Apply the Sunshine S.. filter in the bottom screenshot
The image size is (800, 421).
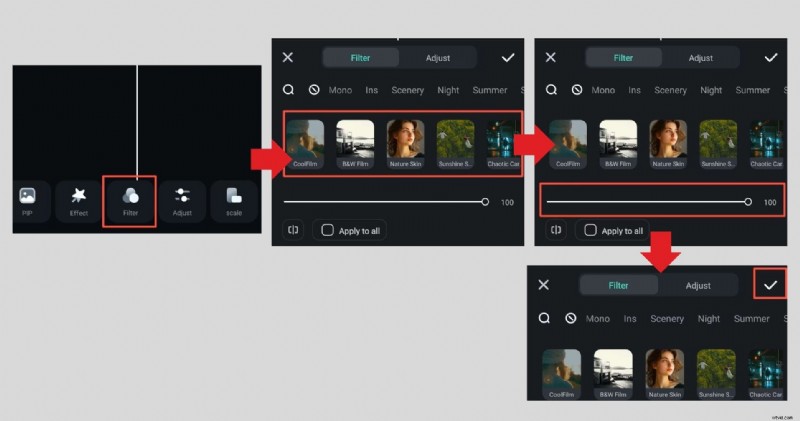click(716, 374)
